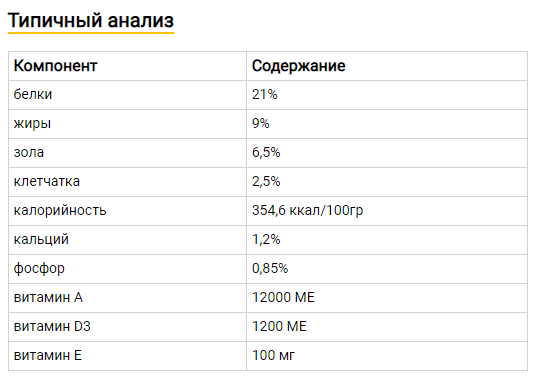
Task: Select the 'калорийность' row label
Action: pyautogui.click(x=60, y=210)
